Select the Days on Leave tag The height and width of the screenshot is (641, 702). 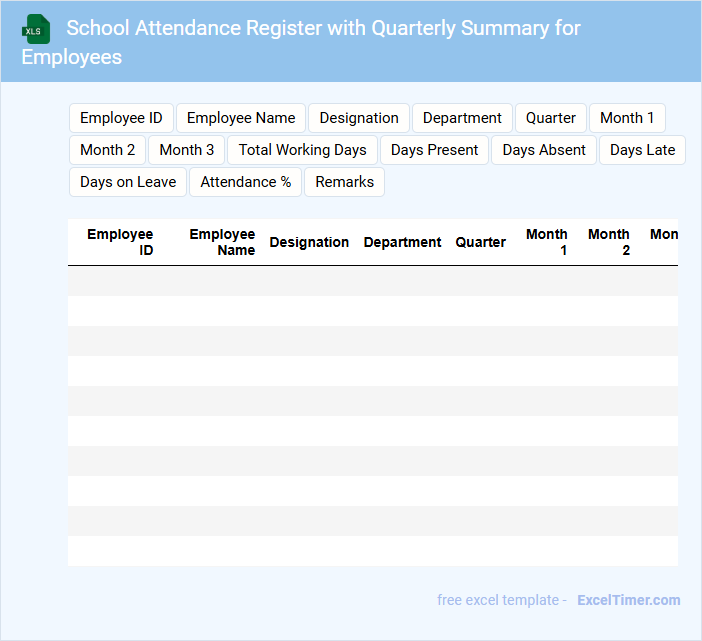[128, 182]
